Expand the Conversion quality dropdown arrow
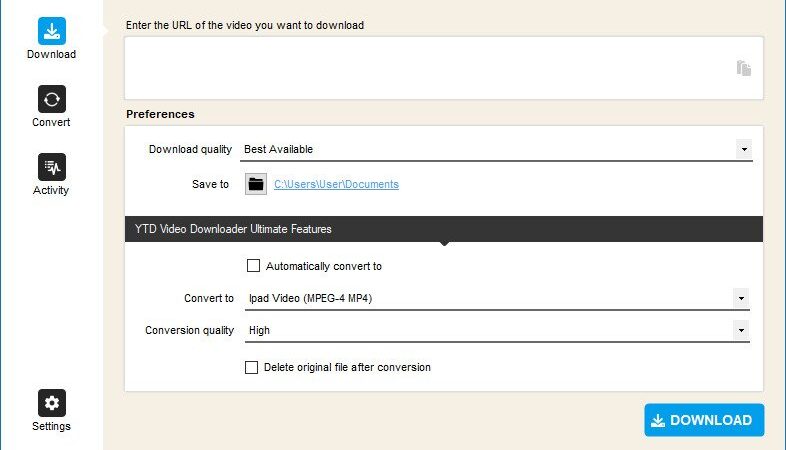786x450 pixels. tap(741, 331)
